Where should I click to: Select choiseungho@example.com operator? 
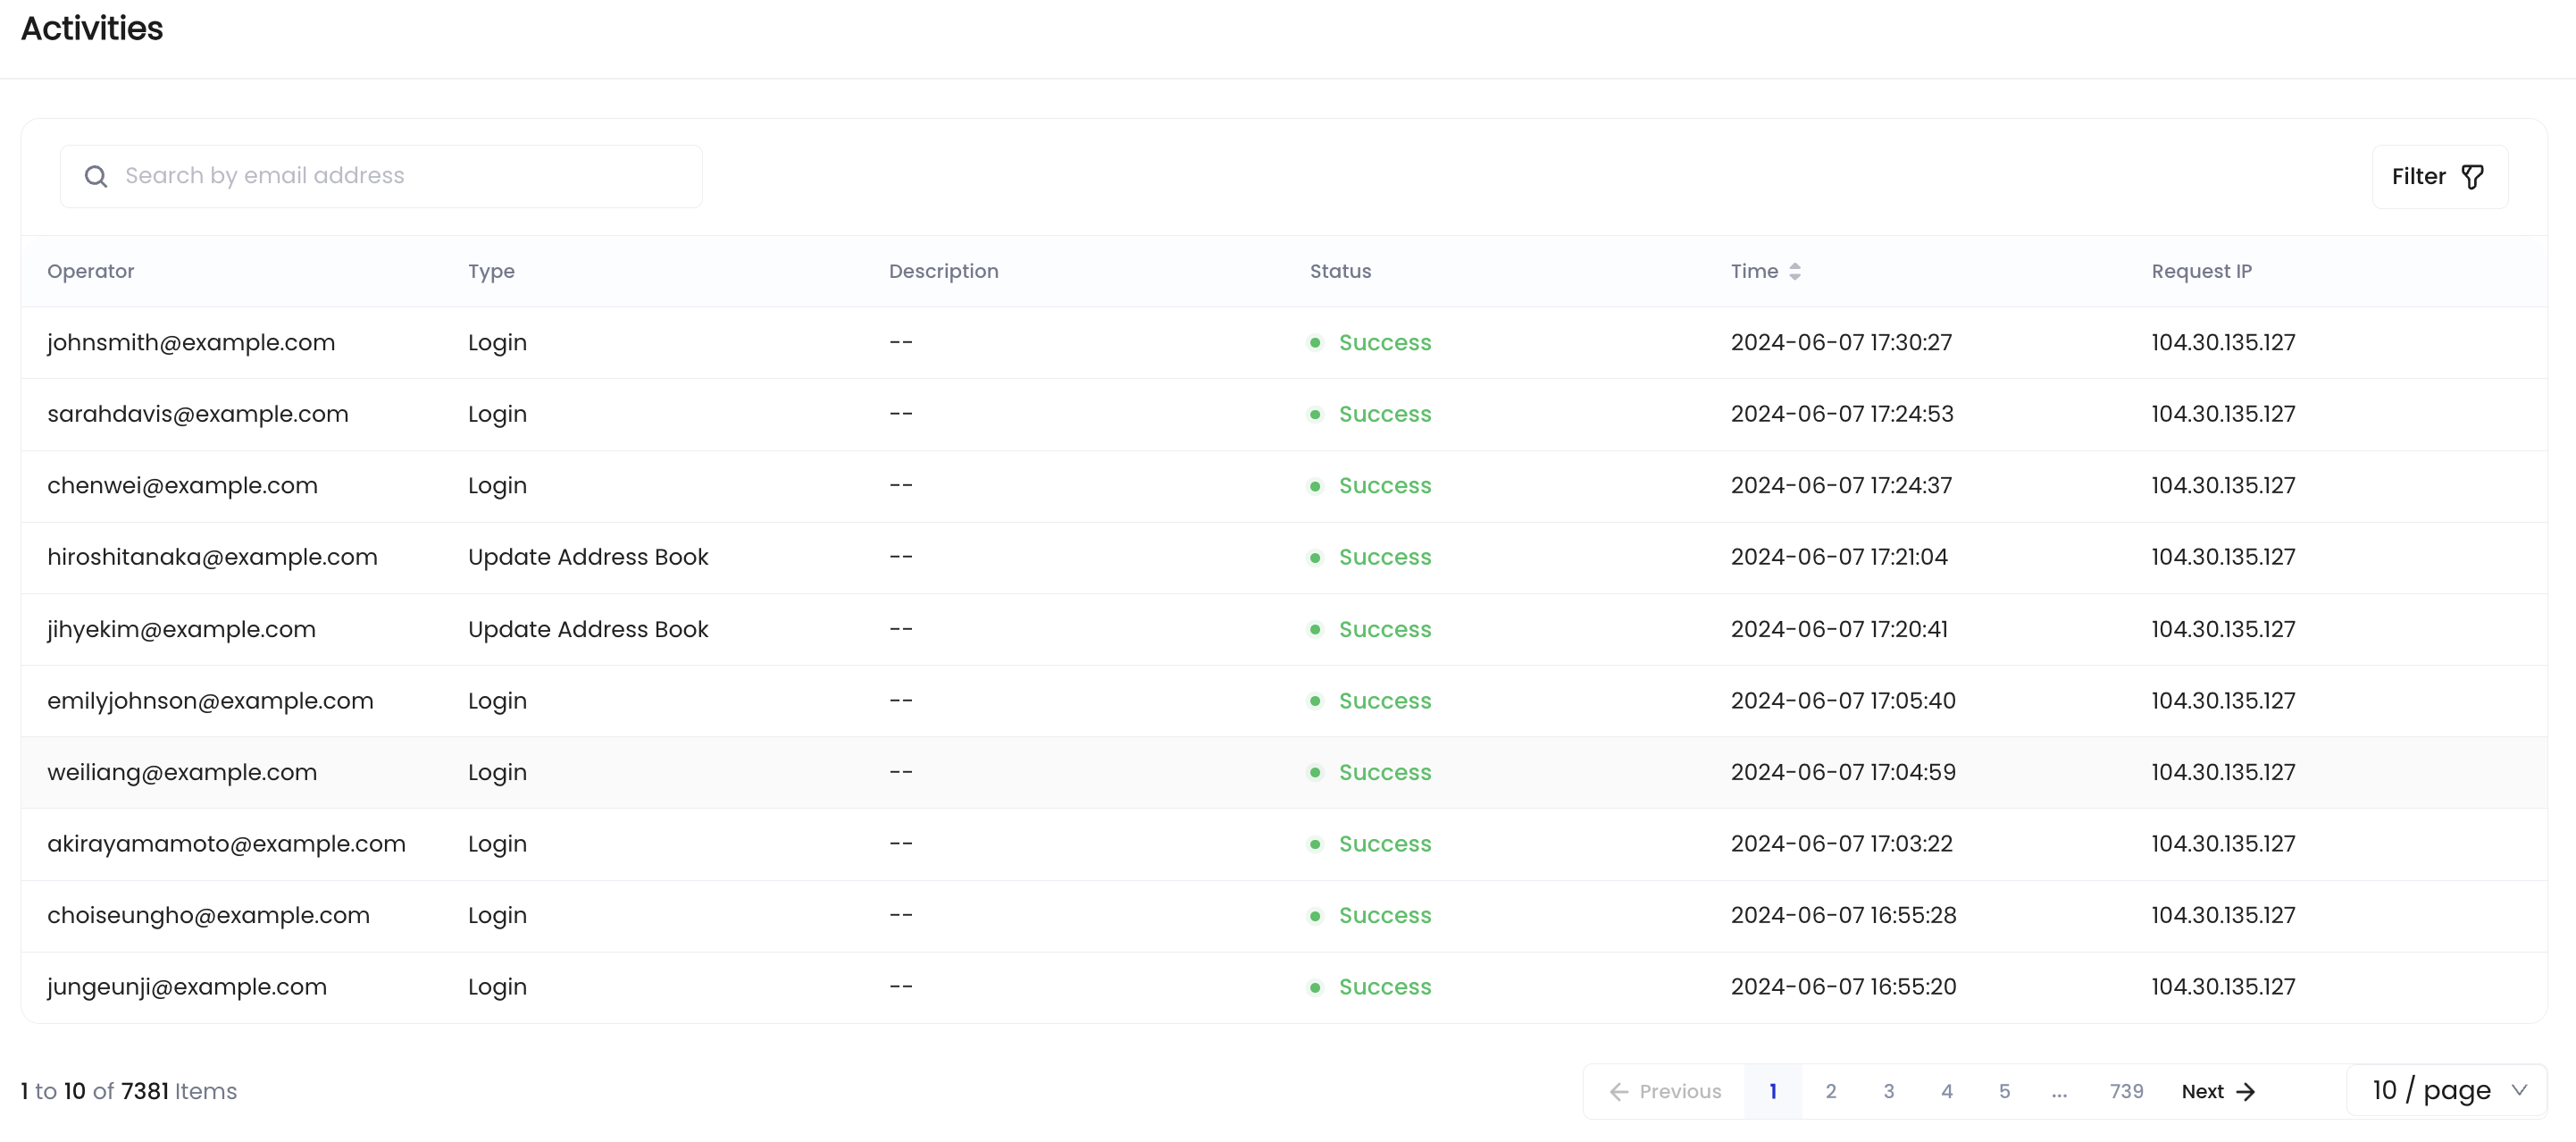(x=208, y=916)
